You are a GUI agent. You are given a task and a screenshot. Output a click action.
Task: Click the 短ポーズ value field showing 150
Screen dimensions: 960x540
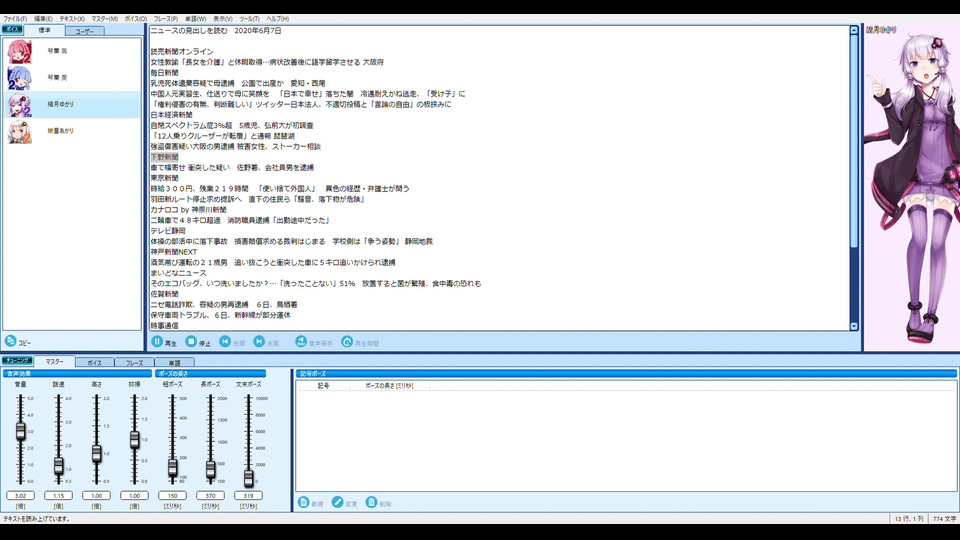point(172,495)
